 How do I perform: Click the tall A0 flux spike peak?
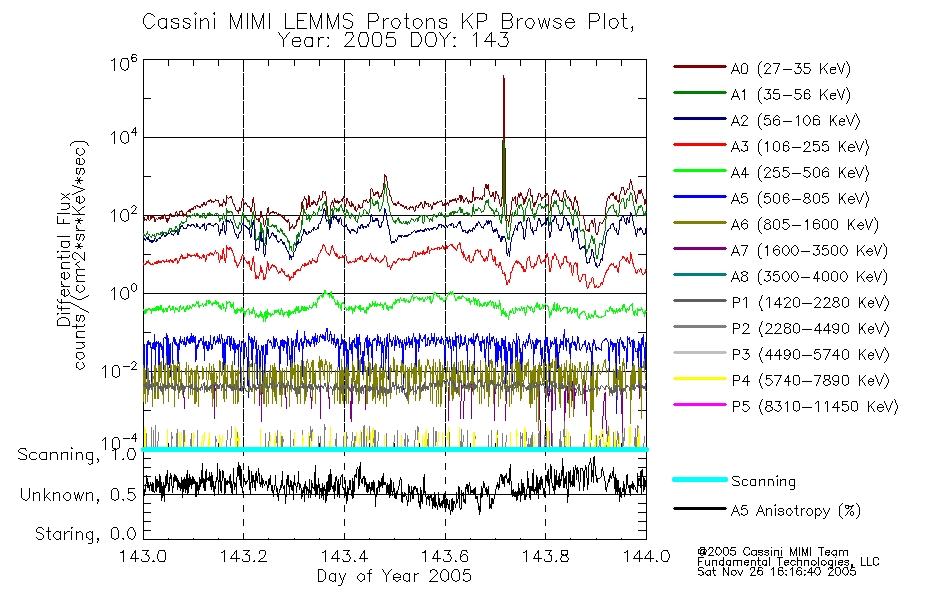pos(503,78)
